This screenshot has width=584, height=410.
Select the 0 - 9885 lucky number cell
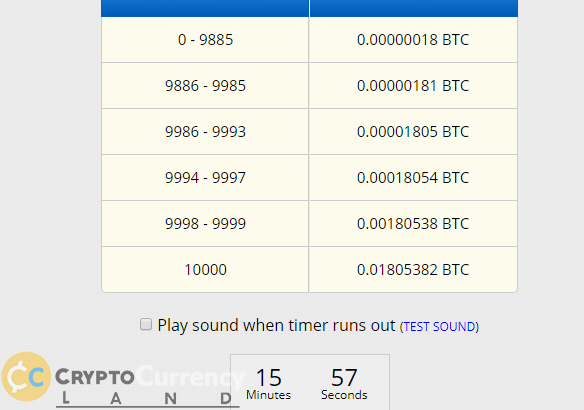(x=205, y=40)
